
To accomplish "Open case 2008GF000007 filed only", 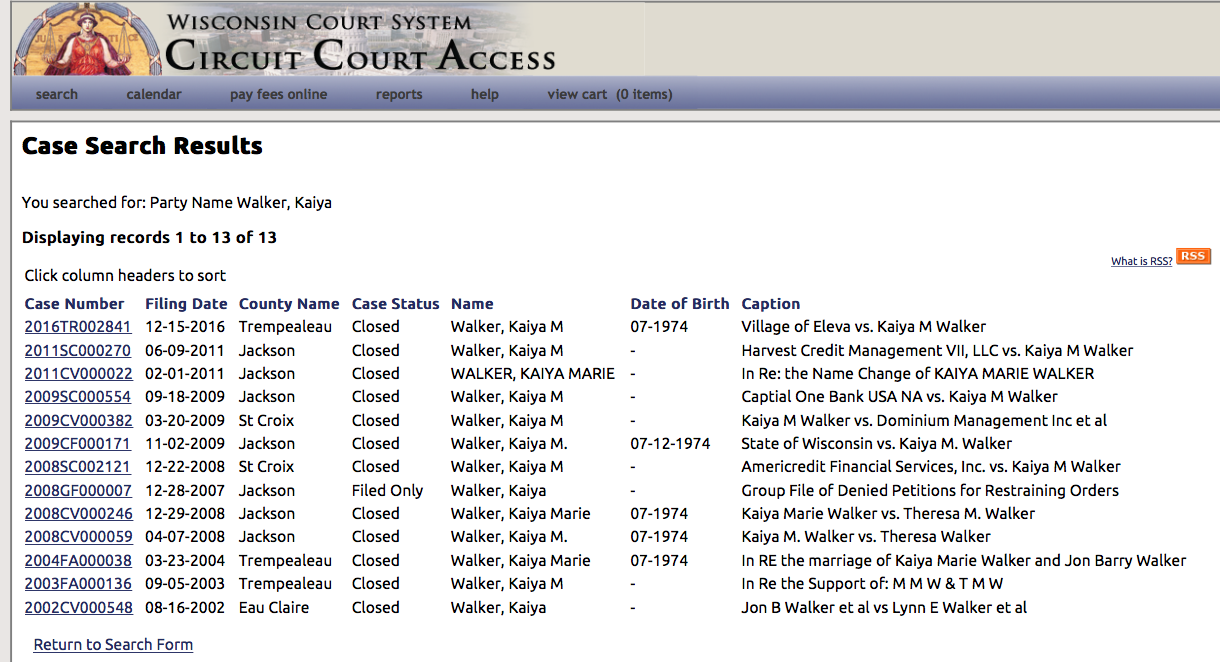I will click(78, 491).
